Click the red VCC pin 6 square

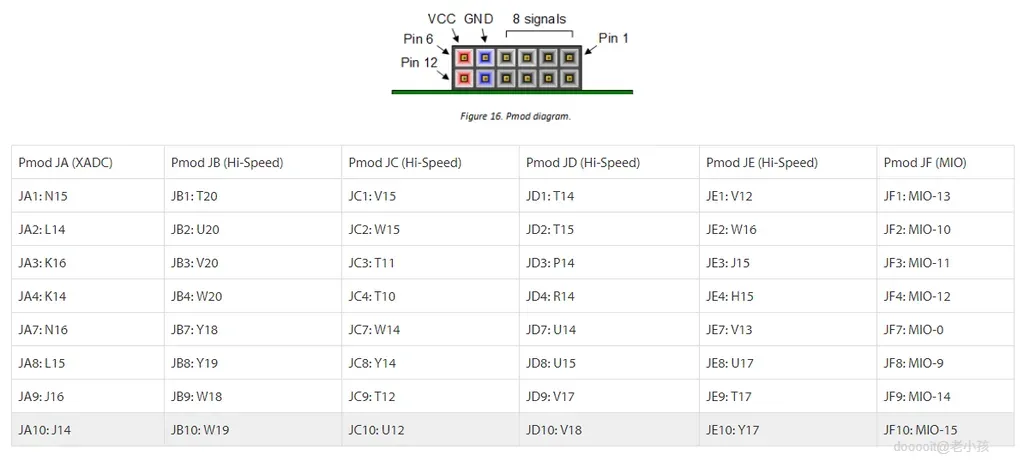pos(464,57)
